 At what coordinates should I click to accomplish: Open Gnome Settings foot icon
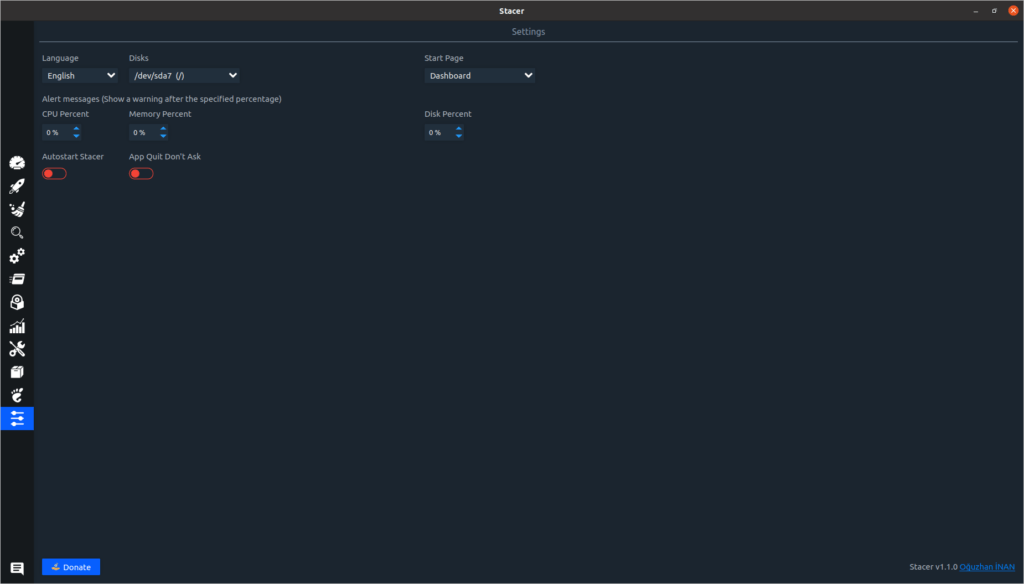tap(17, 395)
